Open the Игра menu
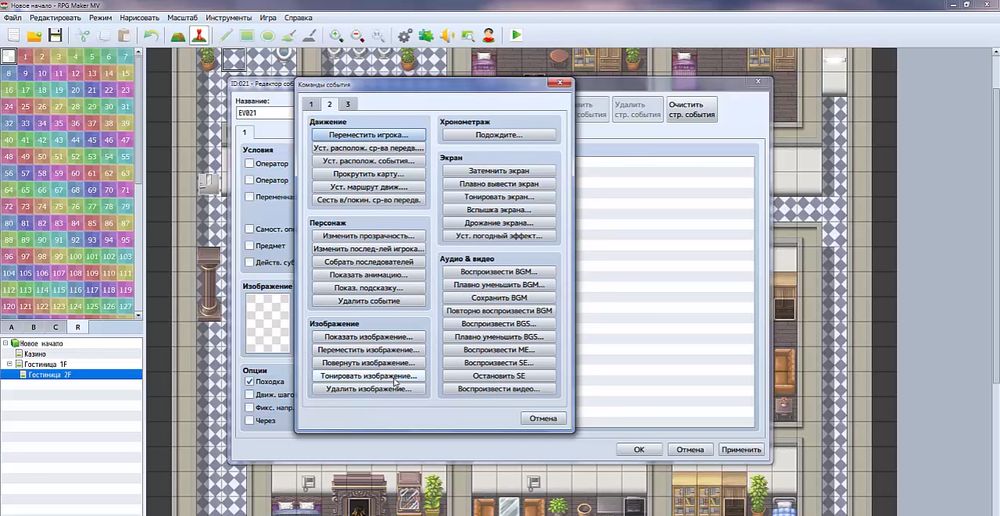The height and width of the screenshot is (516, 1000). pos(268,17)
